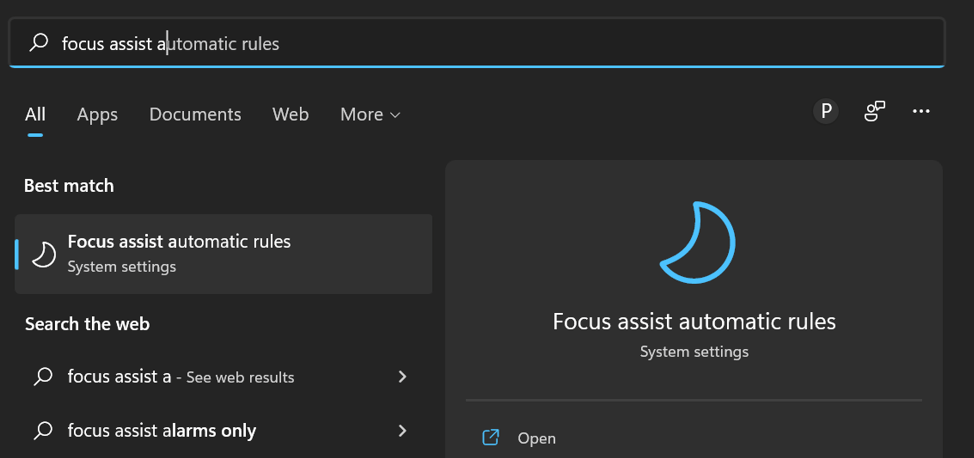Viewport: 974px width, 458px height.
Task: Click magnifier icon for 'alarms only' suggestion
Action: (43, 431)
